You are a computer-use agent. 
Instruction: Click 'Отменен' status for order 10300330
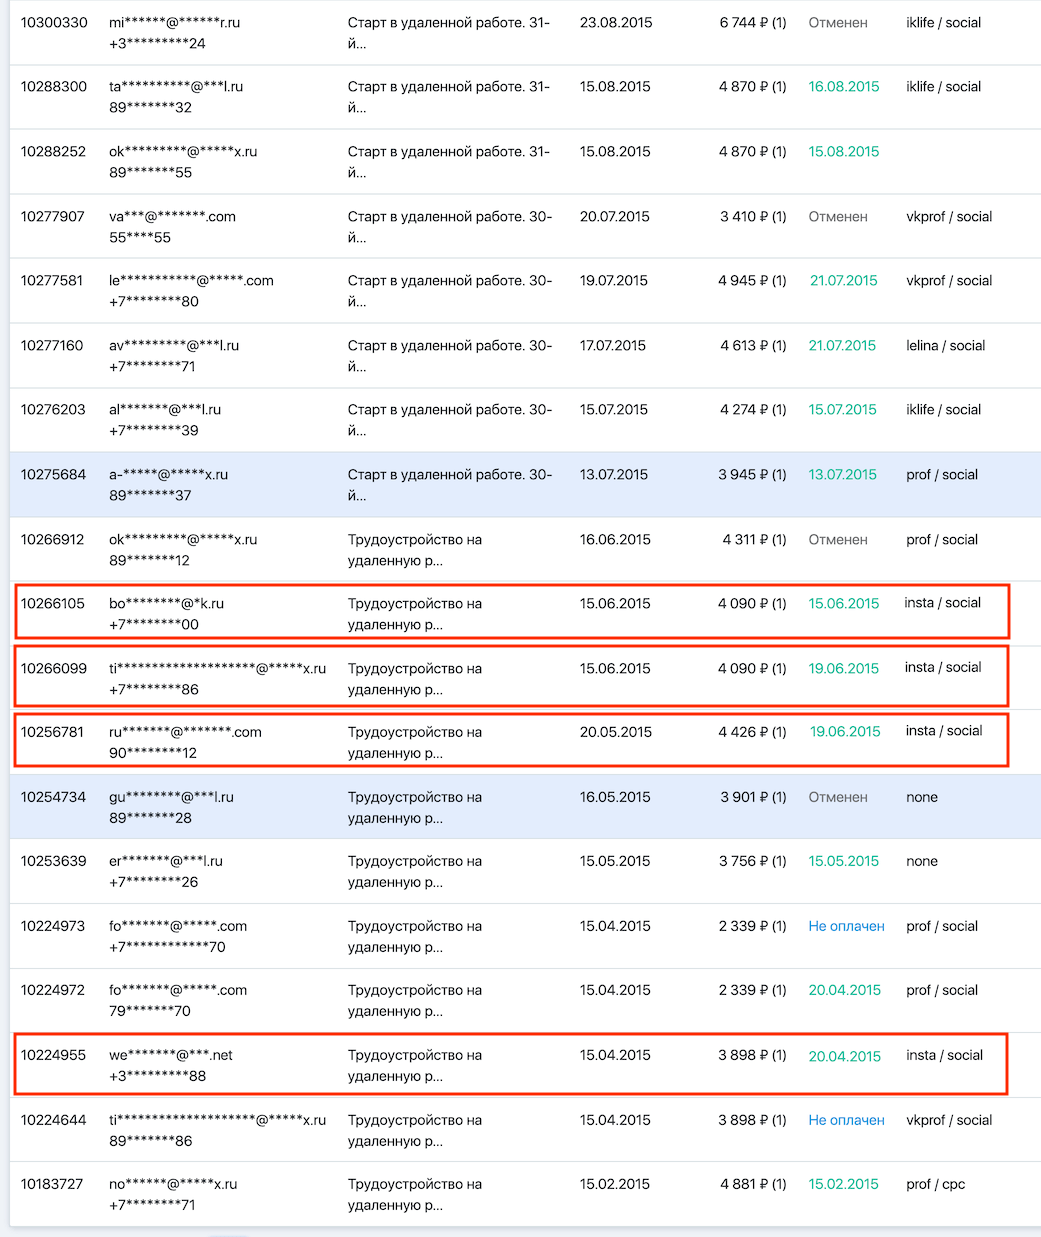pos(838,22)
